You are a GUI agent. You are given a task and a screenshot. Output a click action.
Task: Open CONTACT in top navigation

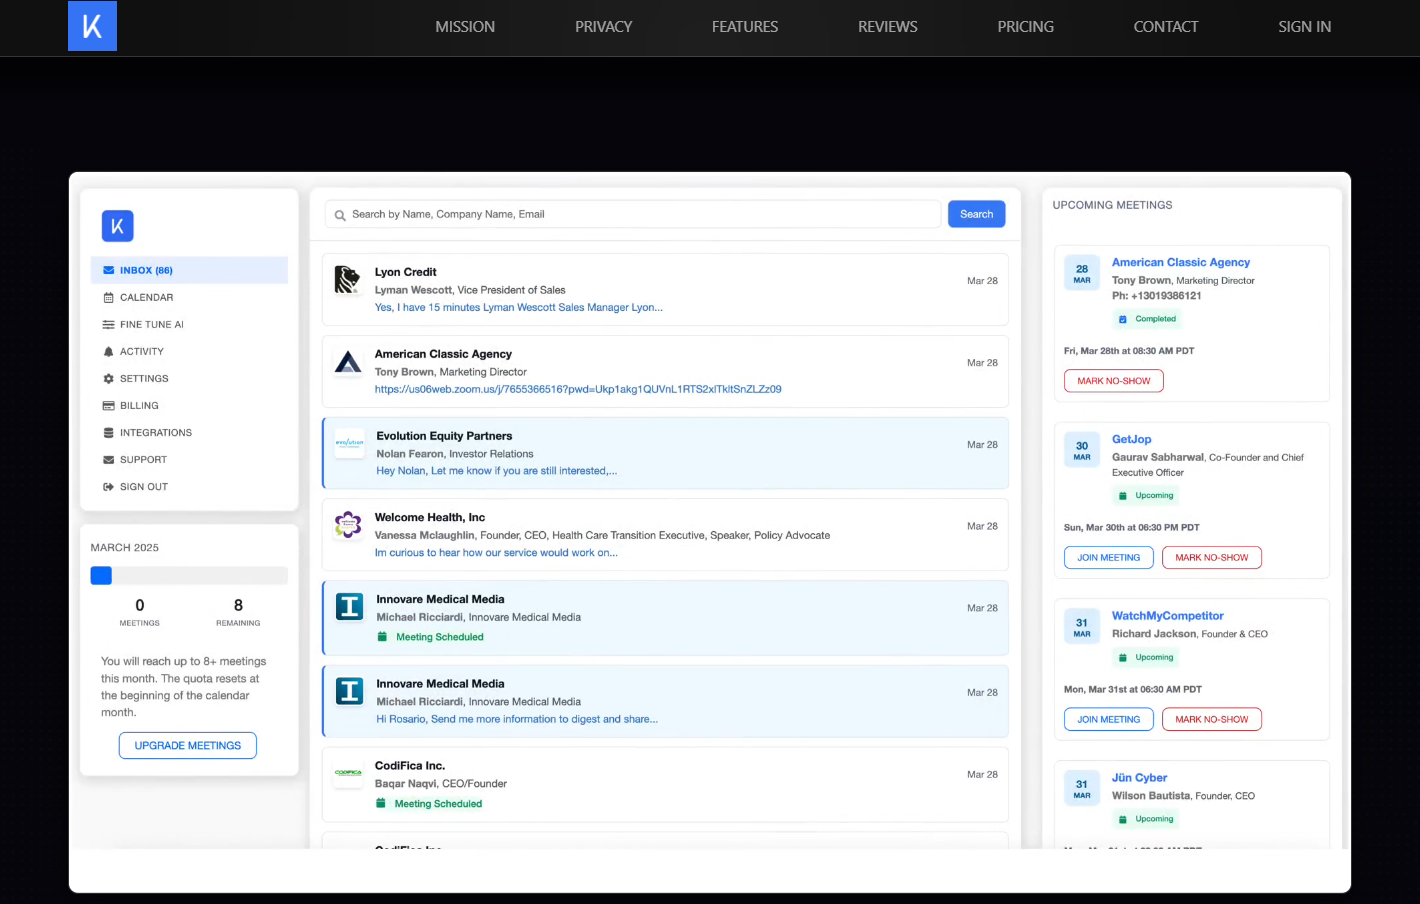click(x=1165, y=27)
